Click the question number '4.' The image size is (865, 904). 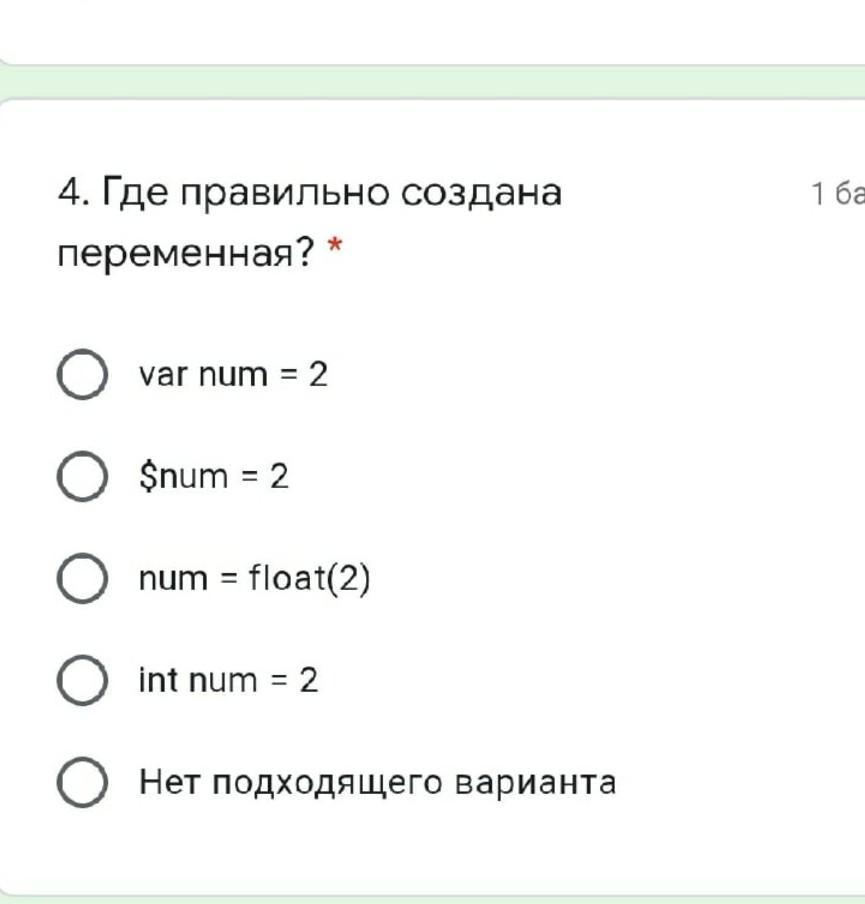(x=74, y=192)
